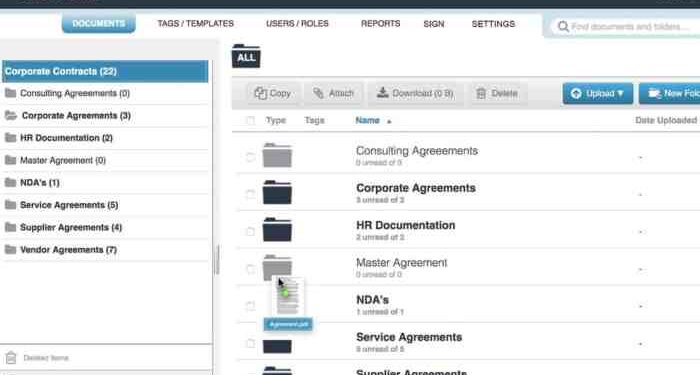
Task: Select Corporate Contracts (22) root folder
Action: (105, 71)
